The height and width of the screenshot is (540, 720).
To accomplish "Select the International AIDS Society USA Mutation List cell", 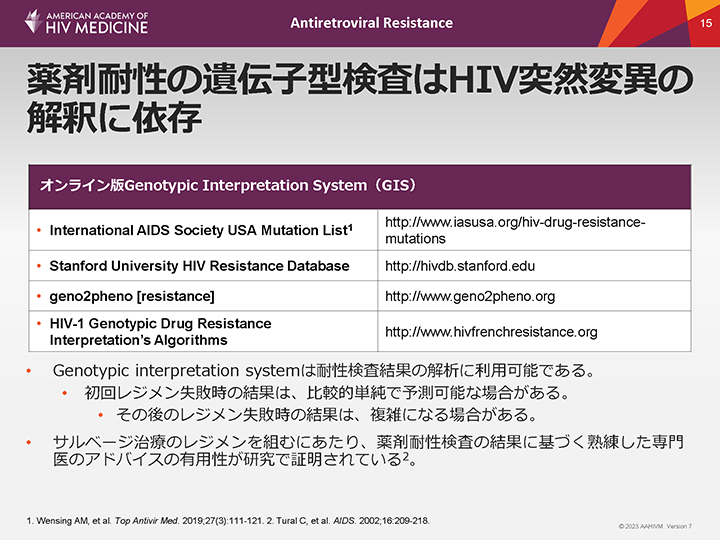I will click(x=200, y=230).
